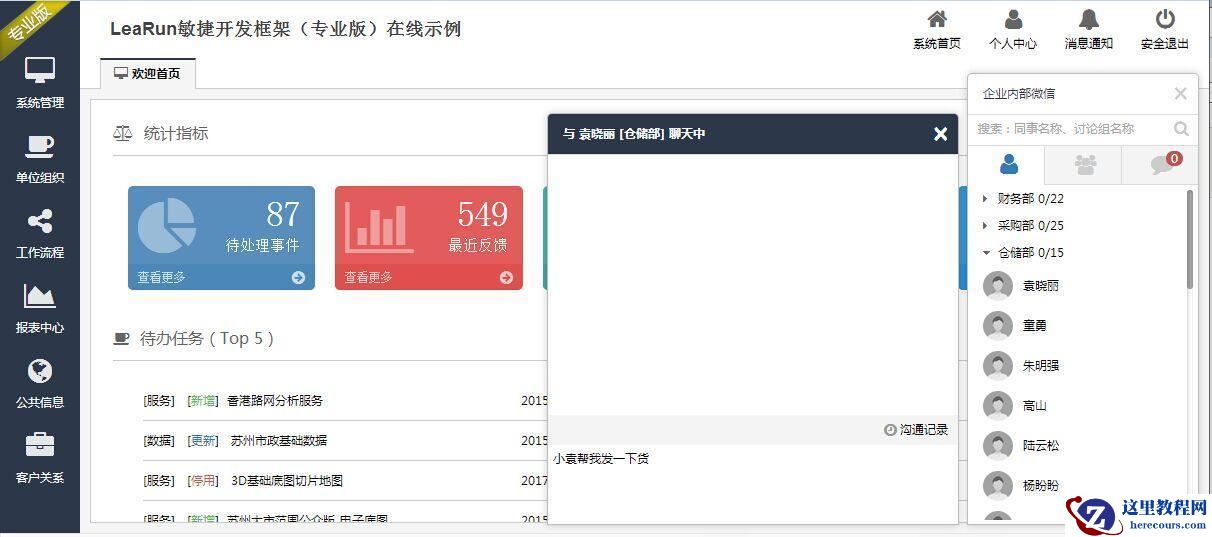The image size is (1212, 537).
Task: Close the chat window with 袁晓丽
Action: [x=940, y=134]
